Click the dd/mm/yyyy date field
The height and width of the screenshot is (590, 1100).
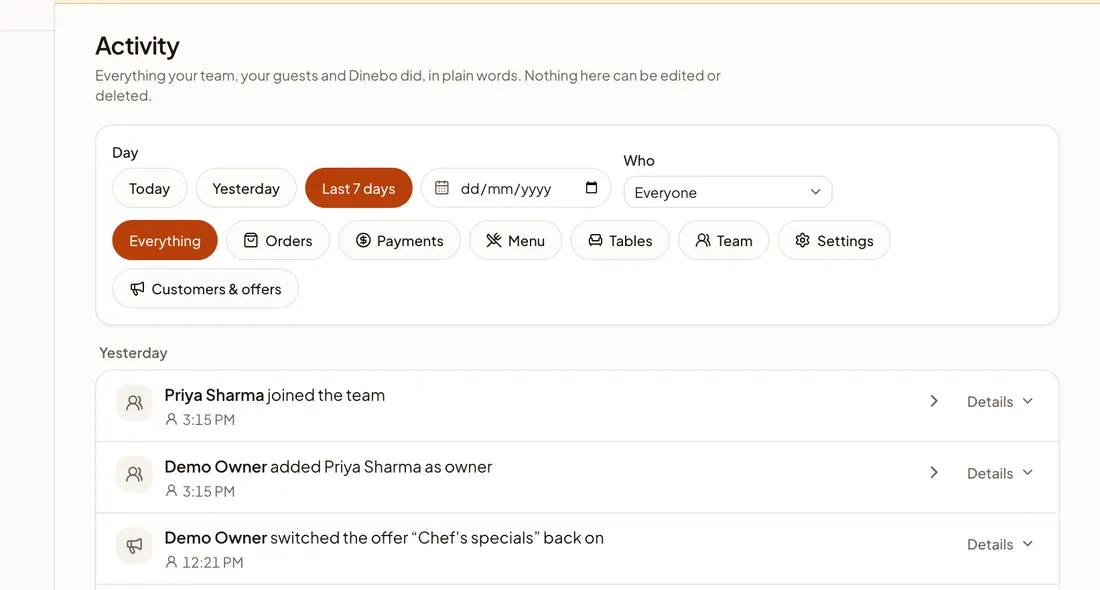click(x=516, y=189)
